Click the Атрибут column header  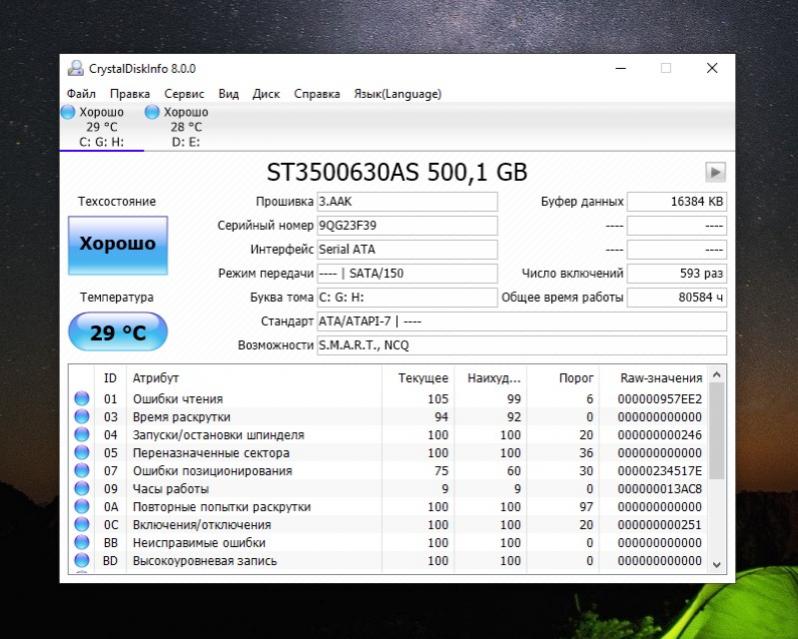254,378
